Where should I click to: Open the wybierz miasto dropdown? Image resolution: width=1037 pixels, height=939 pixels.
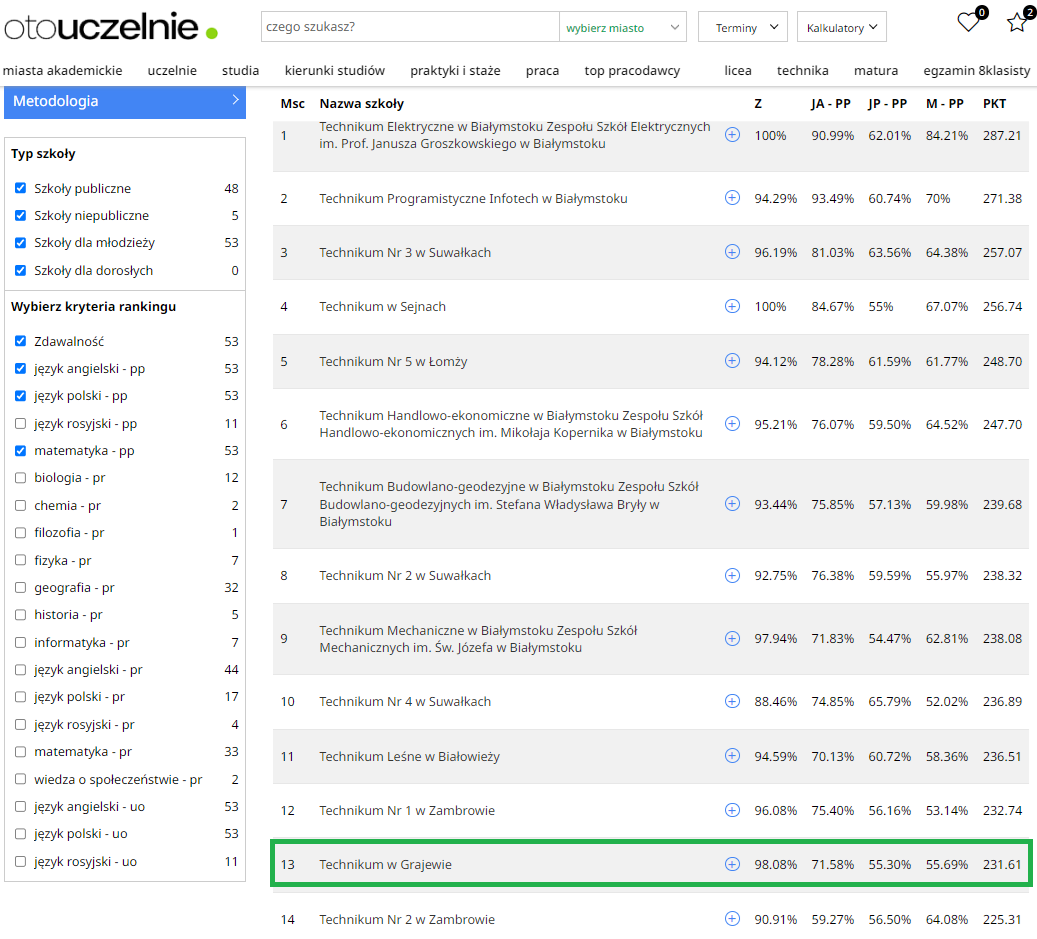click(623, 28)
